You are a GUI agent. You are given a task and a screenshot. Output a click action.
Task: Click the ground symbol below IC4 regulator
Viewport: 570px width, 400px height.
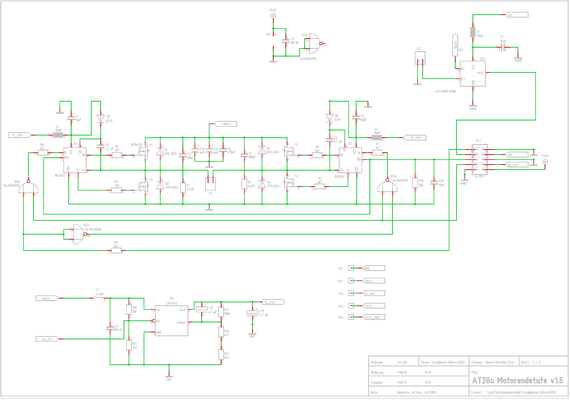click(x=168, y=376)
